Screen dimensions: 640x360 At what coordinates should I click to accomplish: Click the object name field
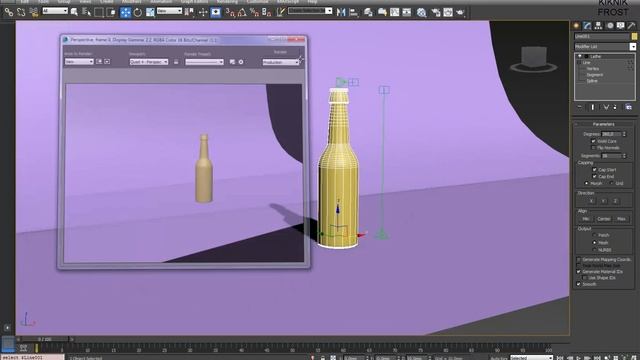(x=602, y=36)
